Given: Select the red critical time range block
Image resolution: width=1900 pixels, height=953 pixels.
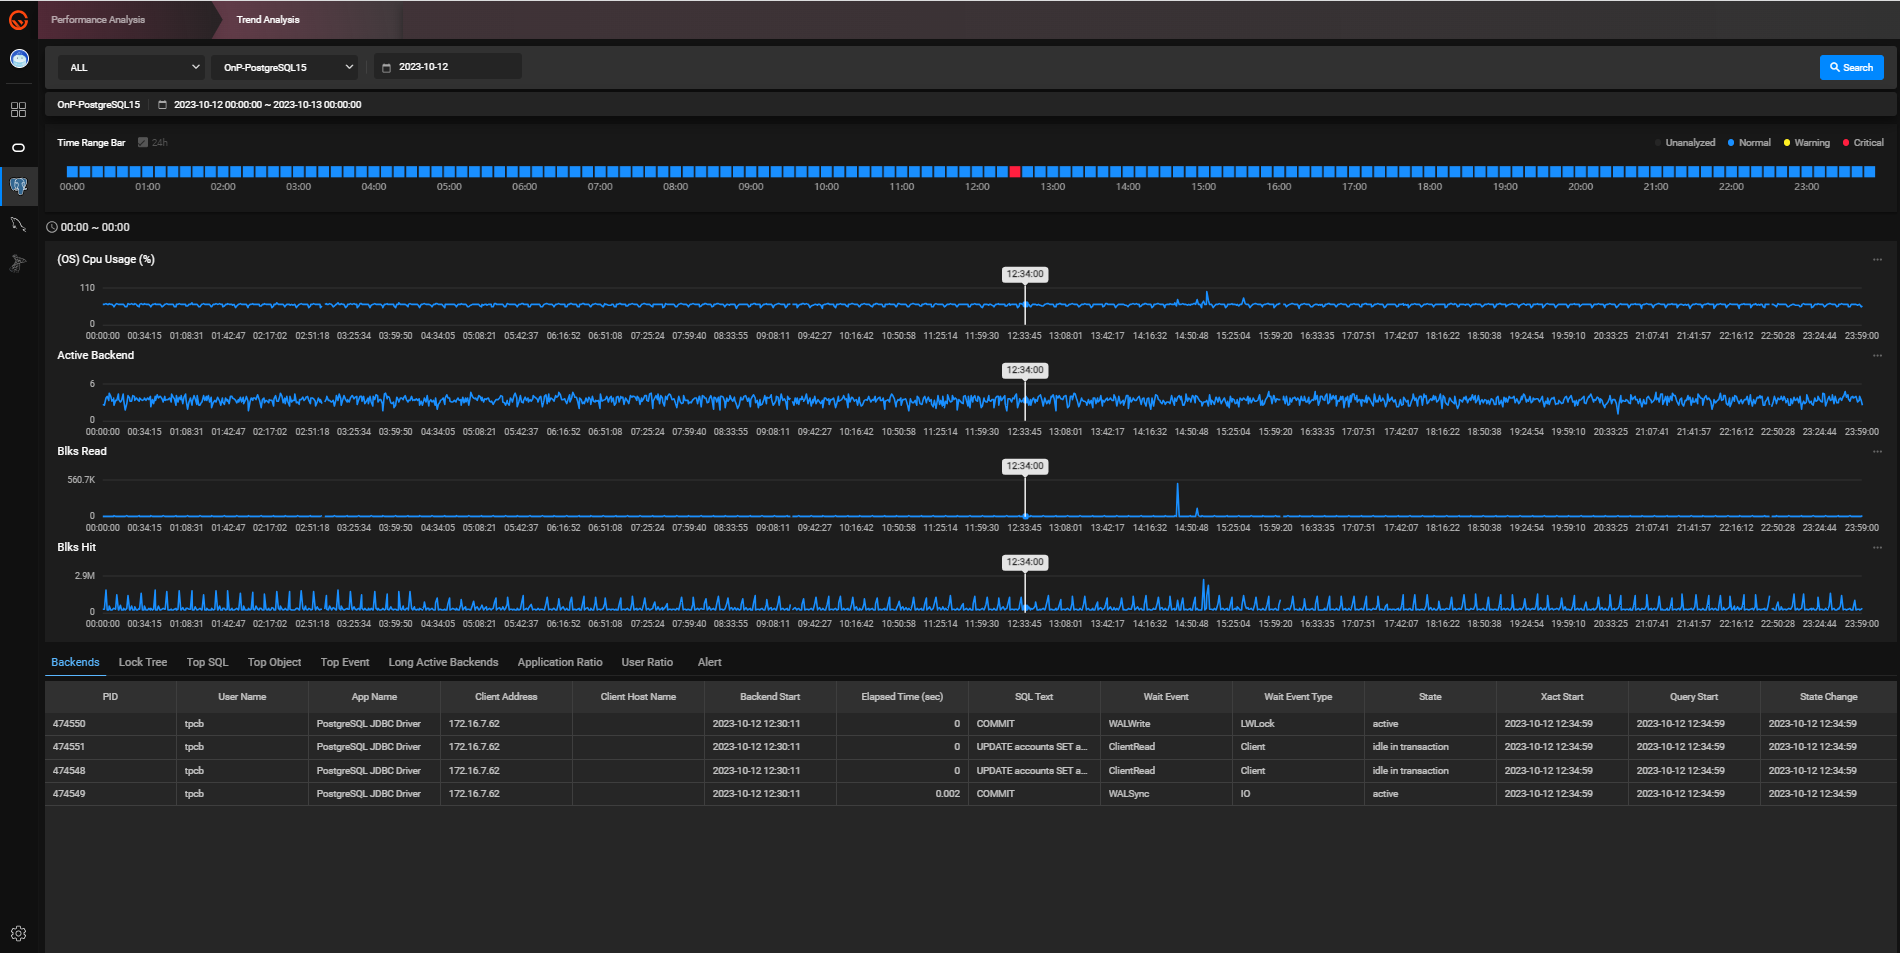Looking at the screenshot, I should click(x=1014, y=172).
